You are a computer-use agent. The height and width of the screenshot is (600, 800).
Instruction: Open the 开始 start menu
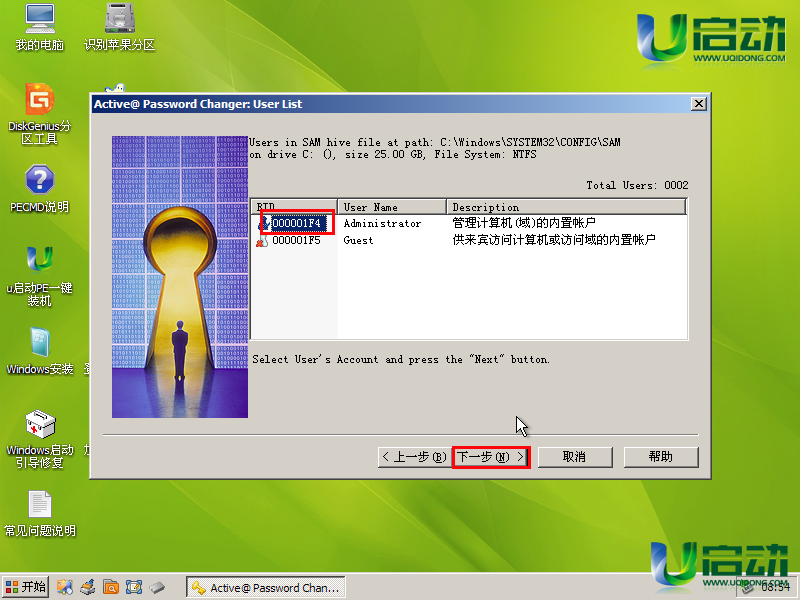(26, 587)
